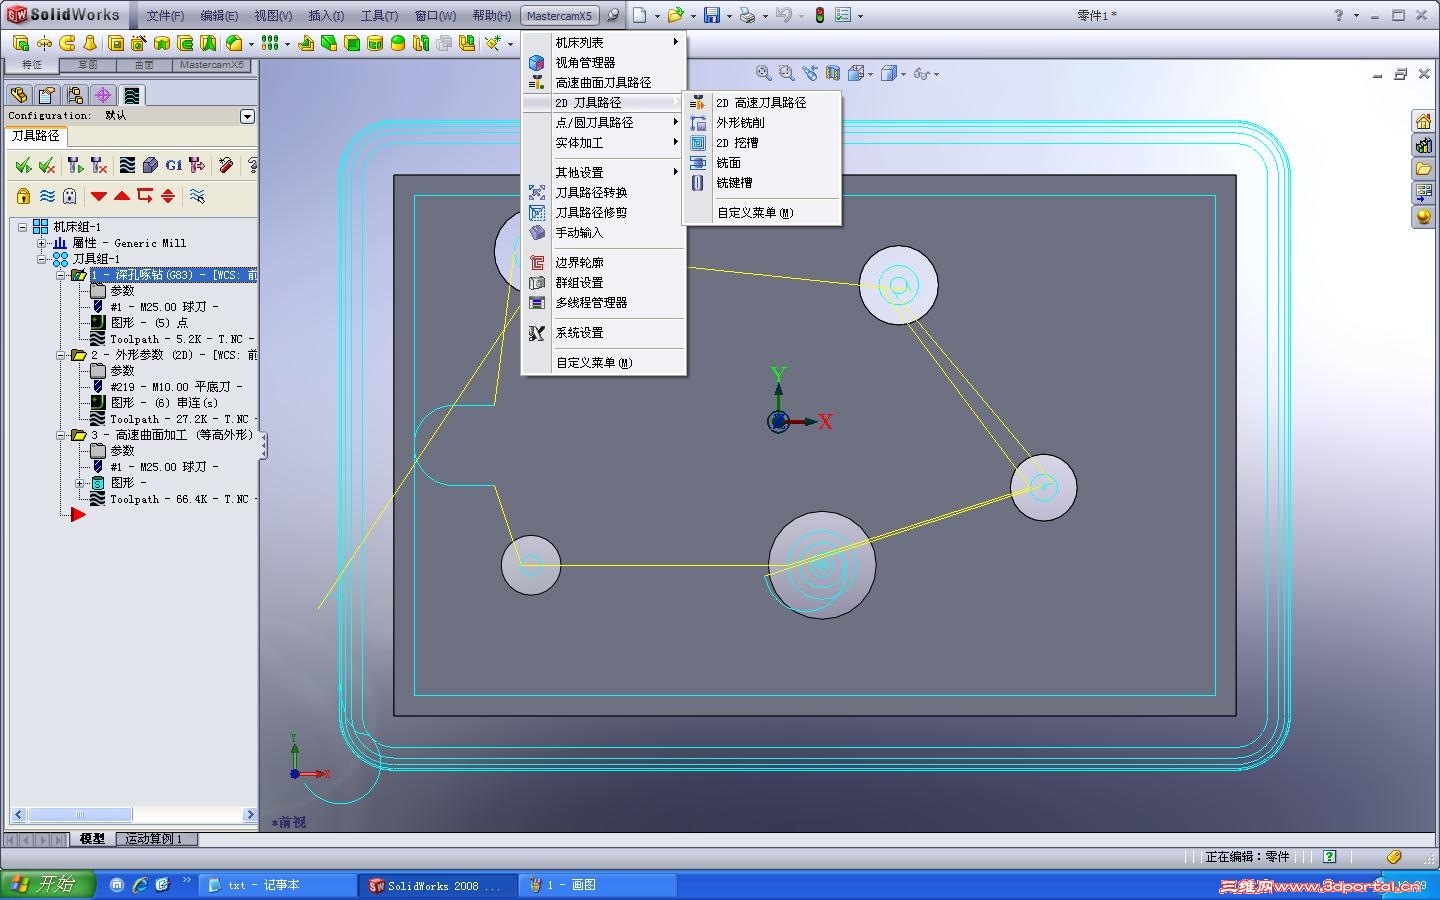Move insert arrow down with red triangle
Image resolution: width=1440 pixels, height=900 pixels.
(x=99, y=196)
